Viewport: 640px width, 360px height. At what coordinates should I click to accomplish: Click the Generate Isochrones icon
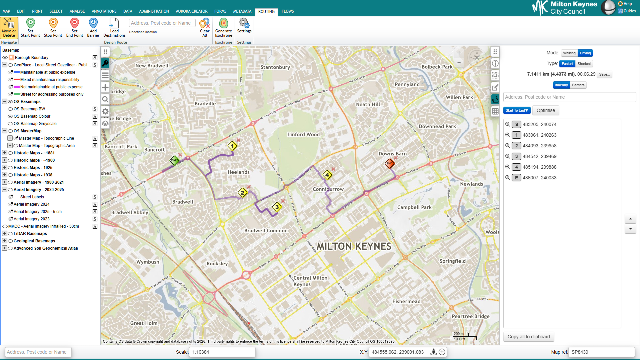click(x=223, y=23)
